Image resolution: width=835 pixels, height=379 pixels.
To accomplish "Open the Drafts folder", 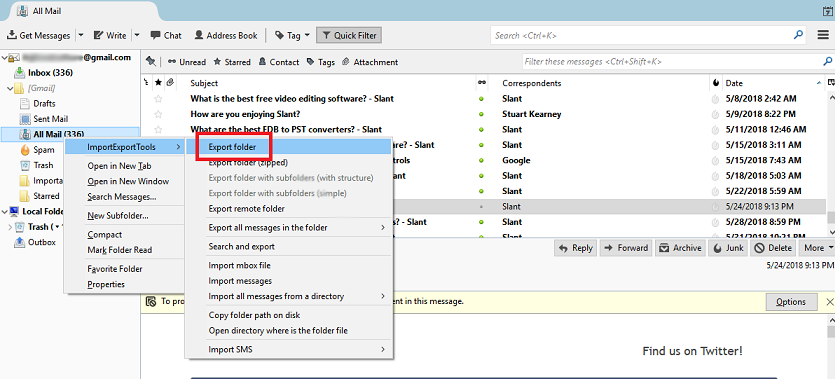I will (37, 104).
